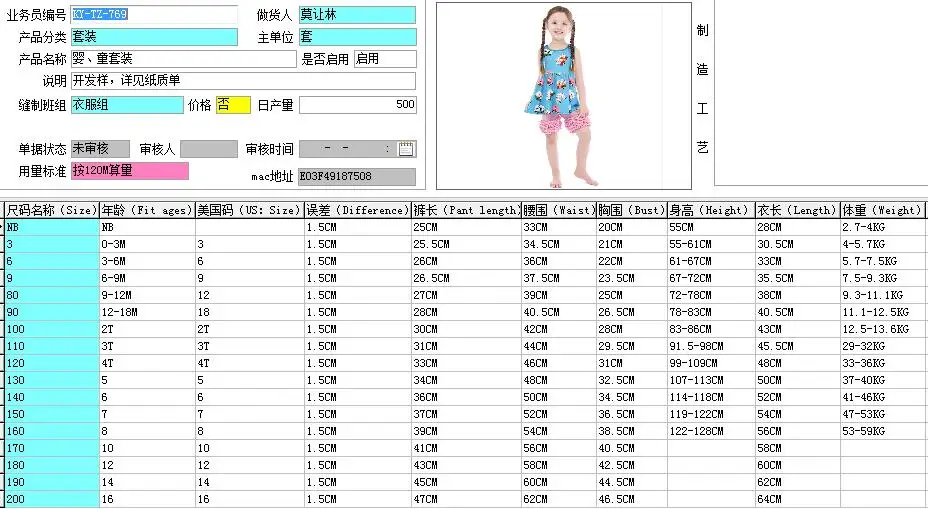Select size name cell 80
This screenshot has height=509, width=928.
point(52,295)
